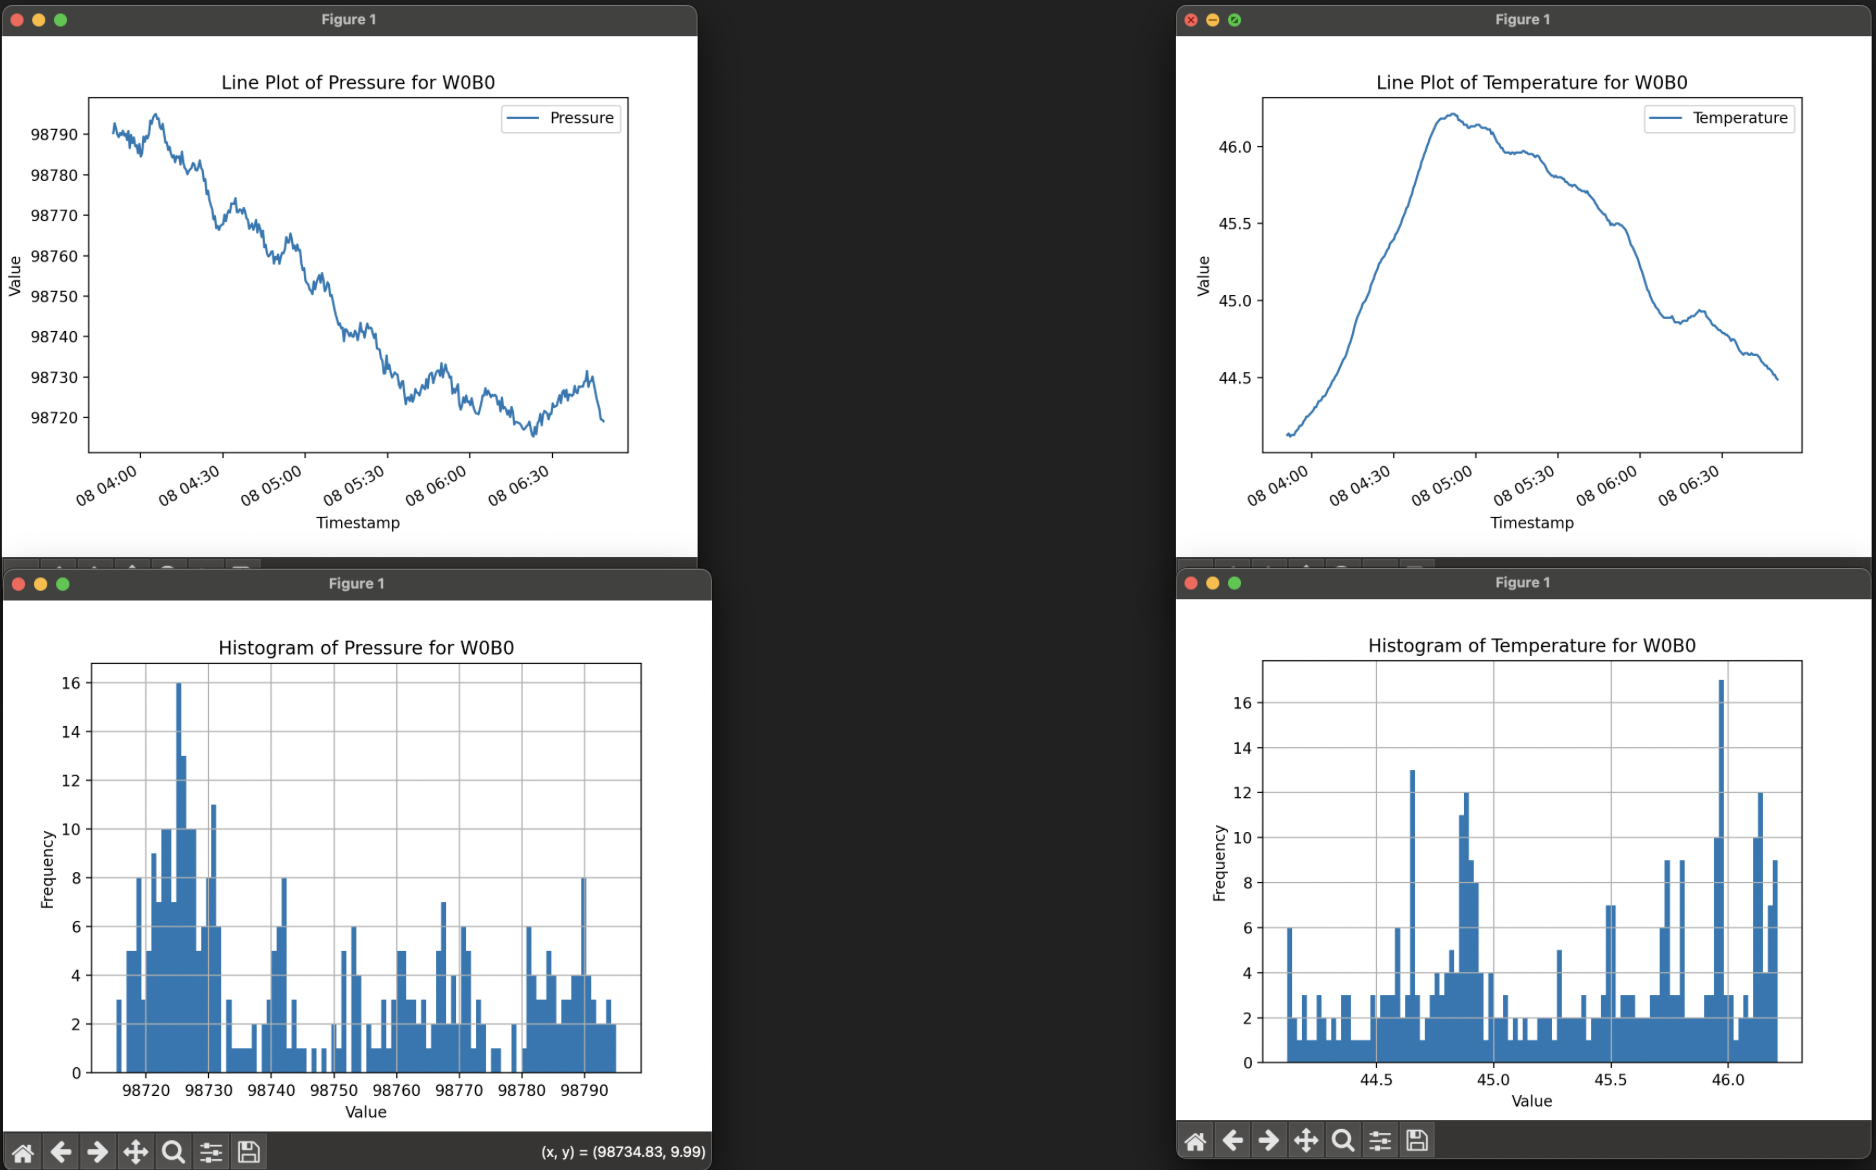Image resolution: width=1876 pixels, height=1170 pixels.
Task: Reset view with Home in Temperature histogram toolbar
Action: click(1195, 1140)
